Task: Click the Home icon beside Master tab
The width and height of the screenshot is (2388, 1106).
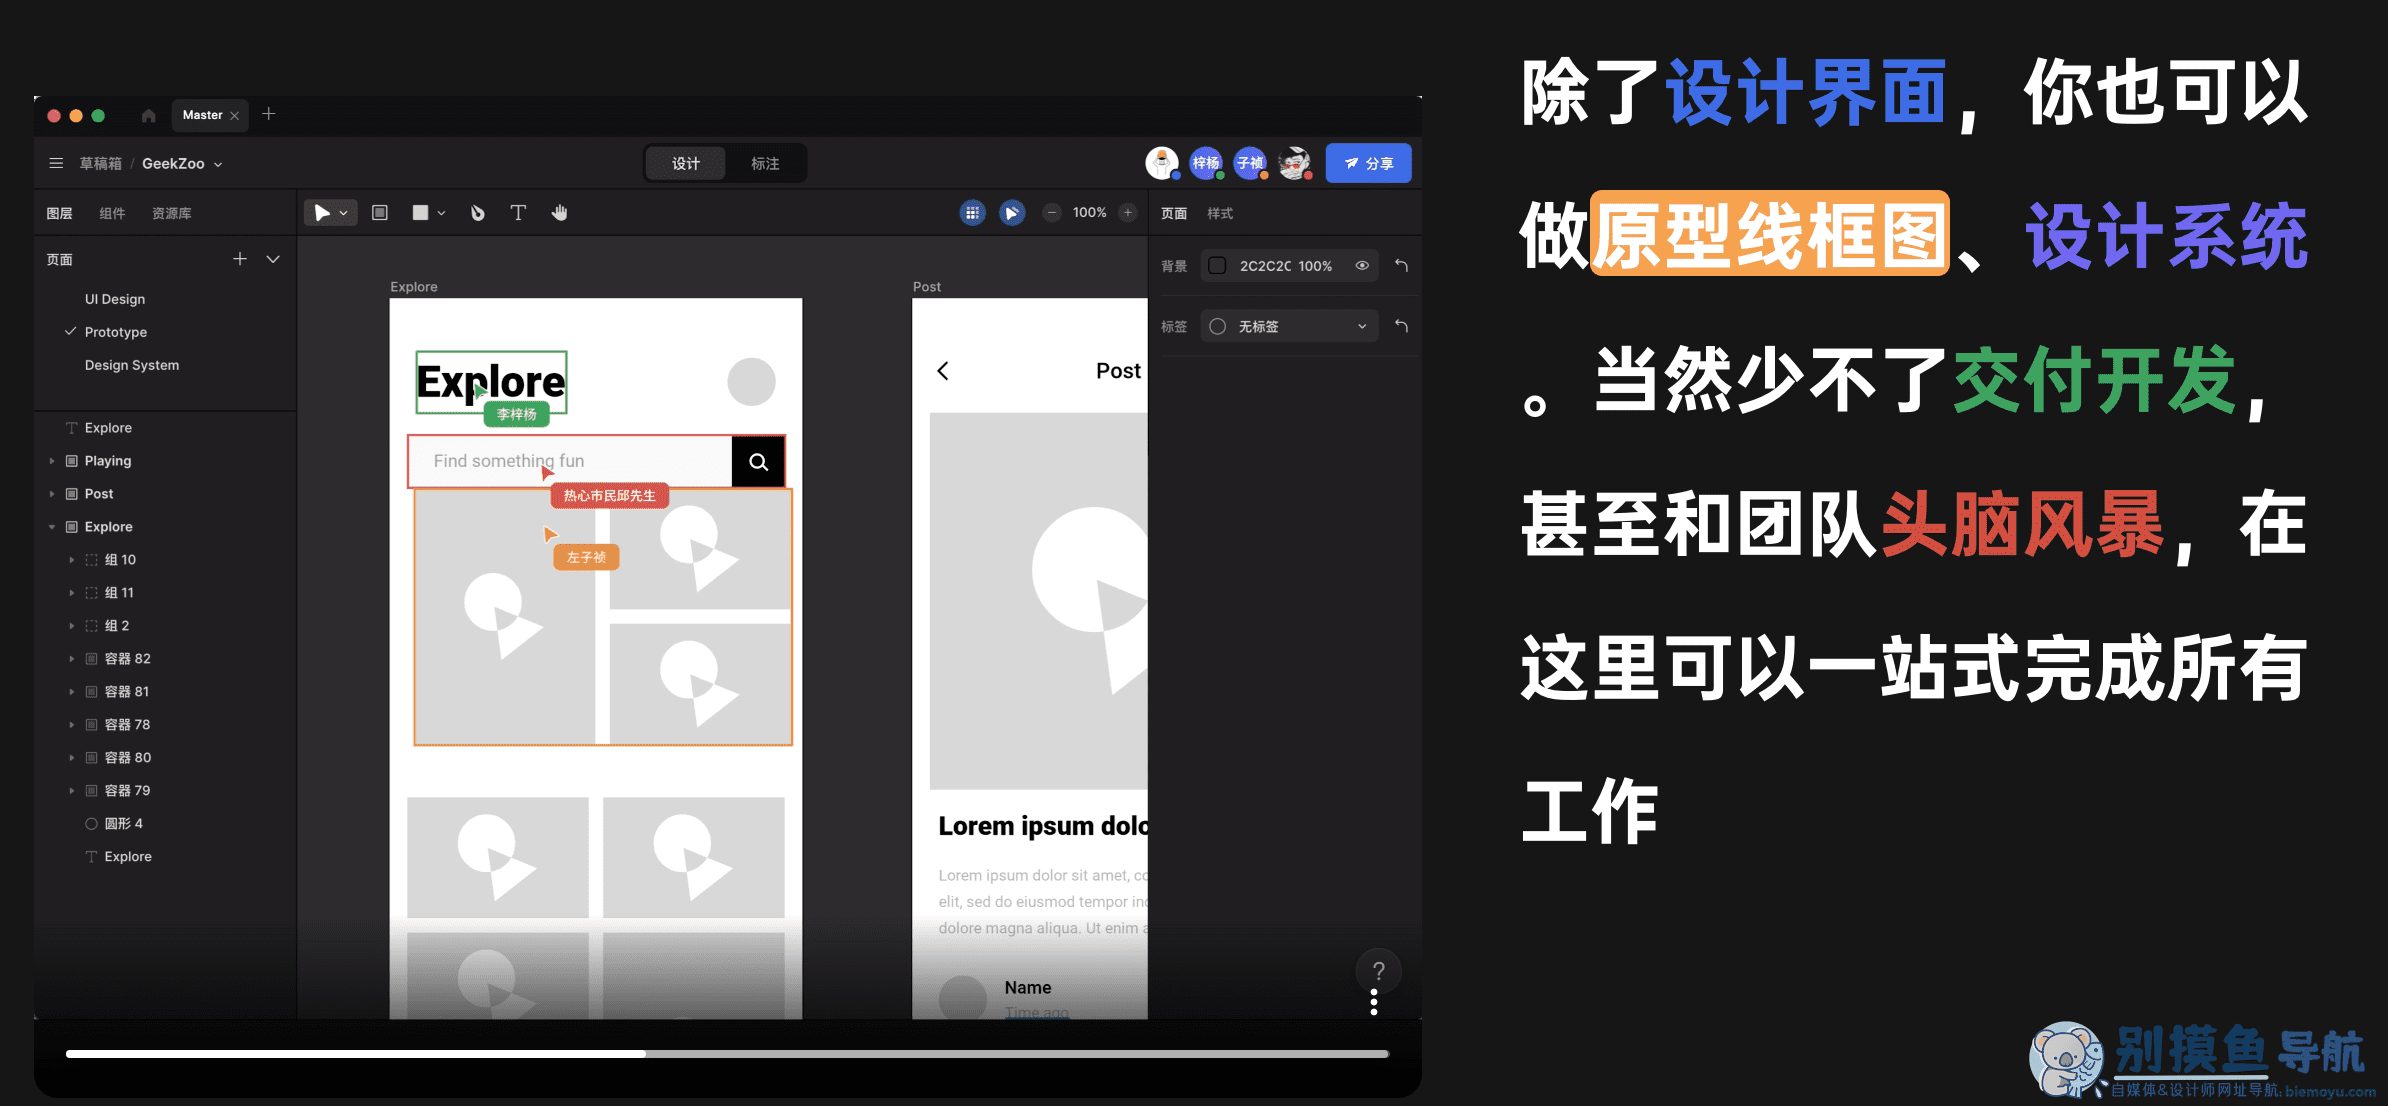Action: tap(148, 116)
